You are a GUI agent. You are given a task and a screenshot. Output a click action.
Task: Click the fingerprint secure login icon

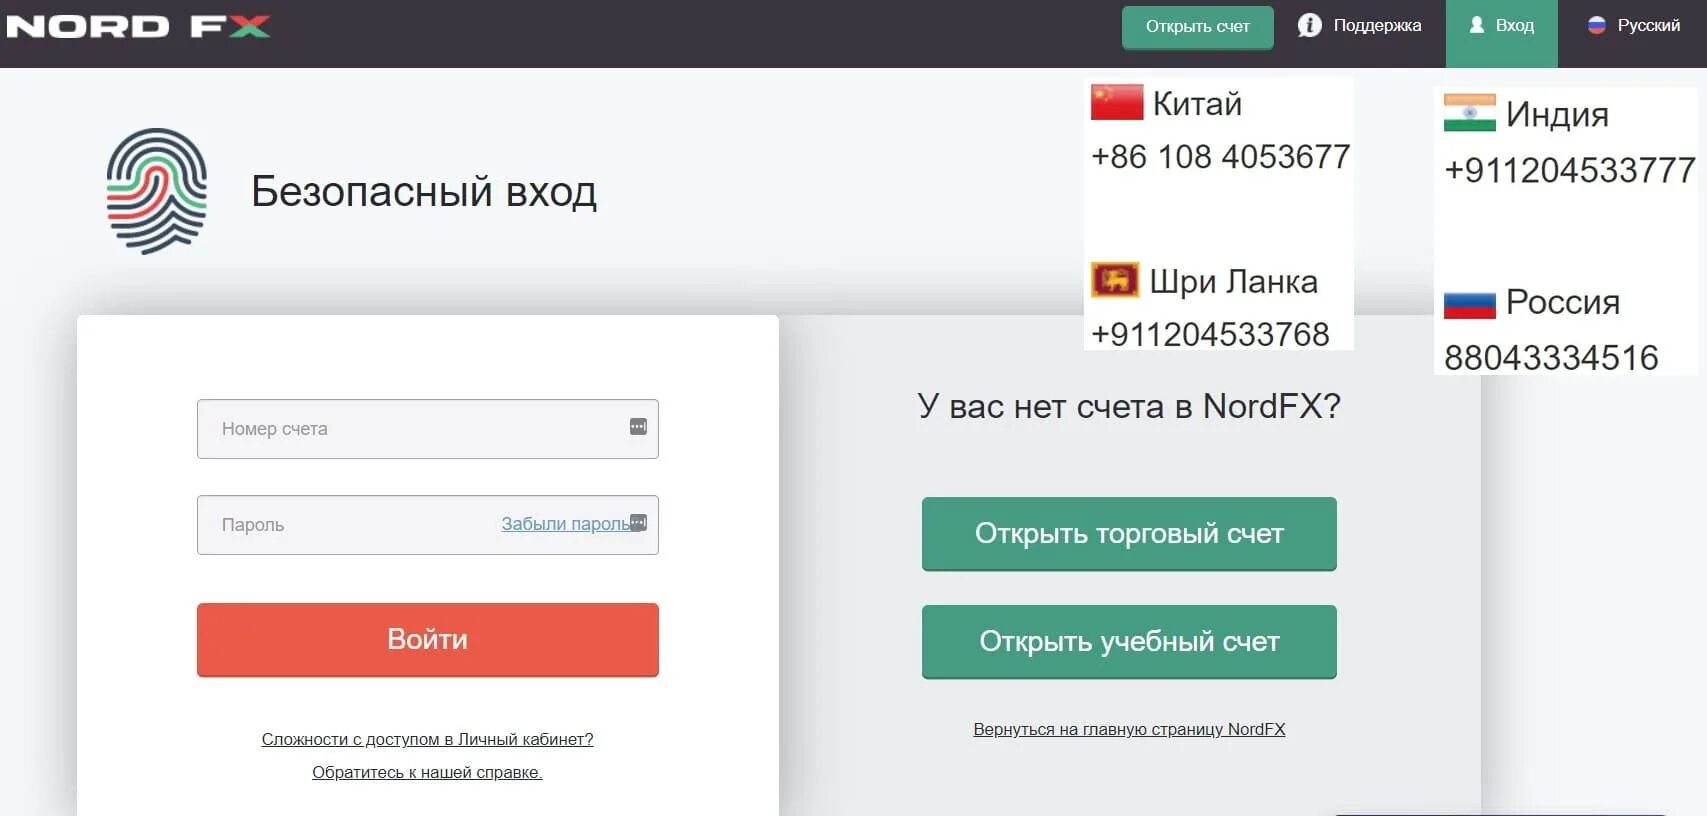157,191
